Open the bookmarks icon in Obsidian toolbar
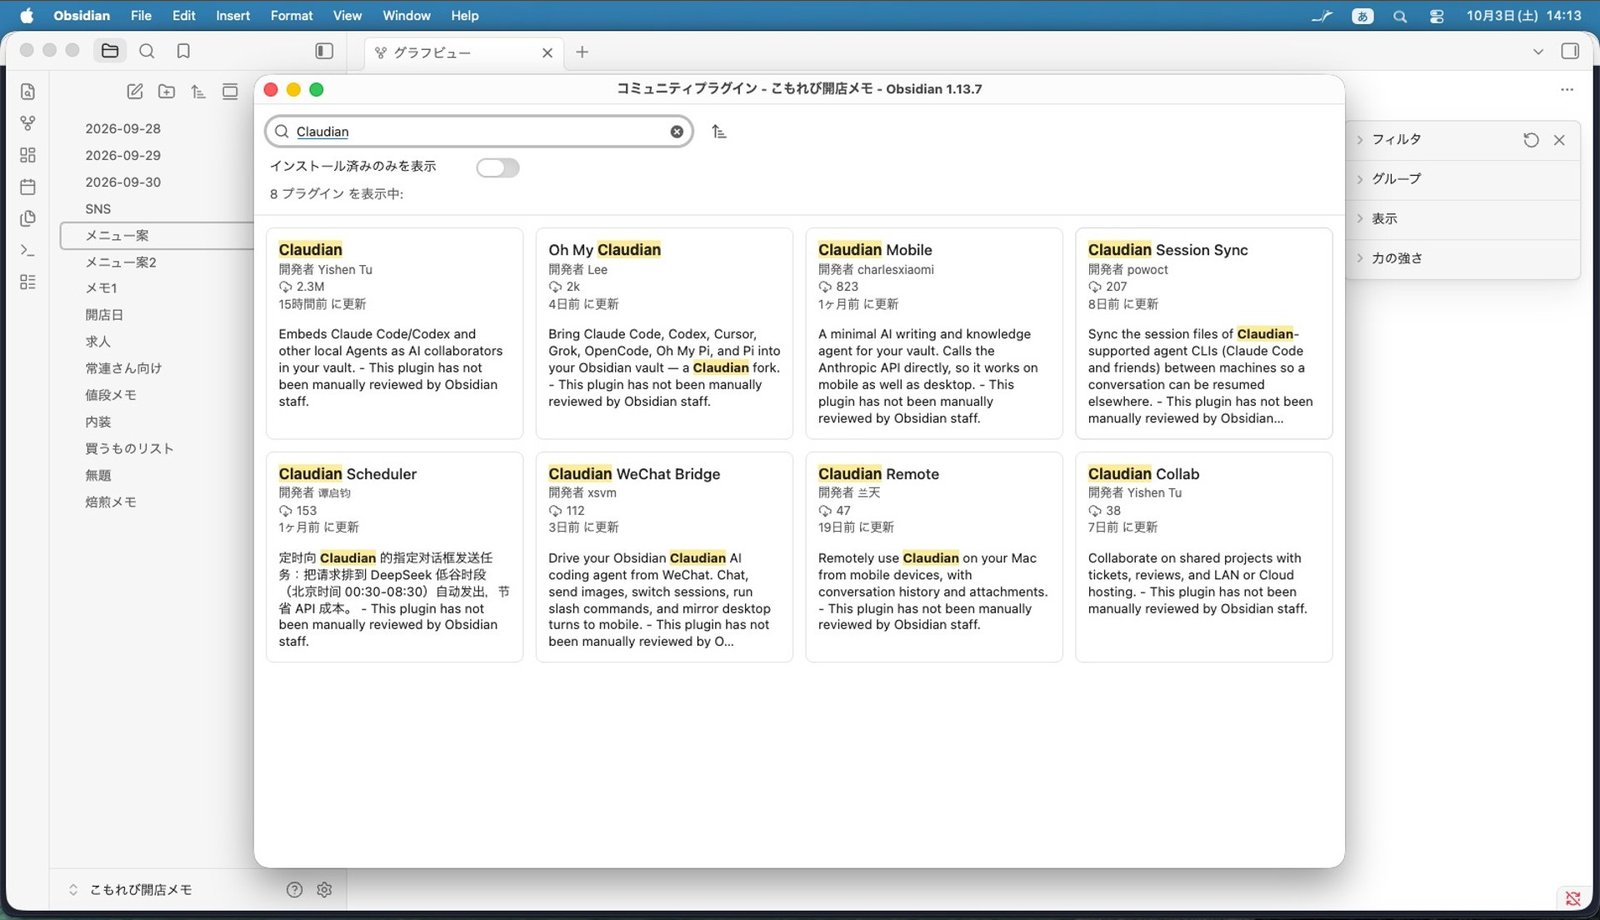Screen dimensions: 1600x920 [x=183, y=51]
